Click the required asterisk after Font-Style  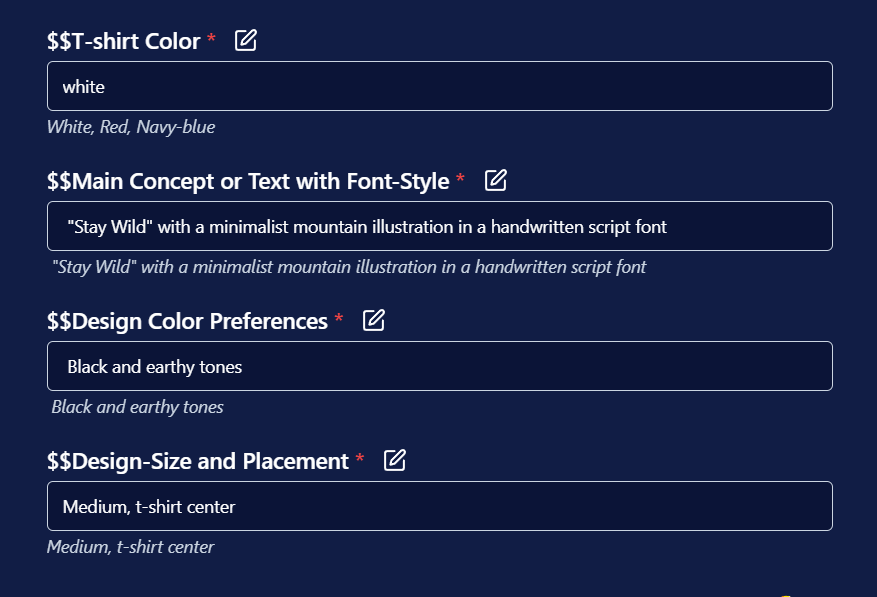(x=460, y=178)
